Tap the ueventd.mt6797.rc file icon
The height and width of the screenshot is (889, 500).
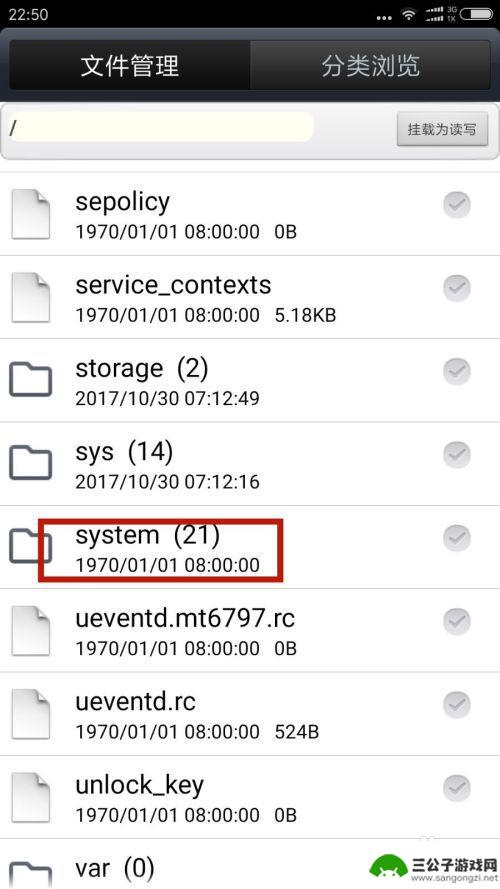(31, 630)
